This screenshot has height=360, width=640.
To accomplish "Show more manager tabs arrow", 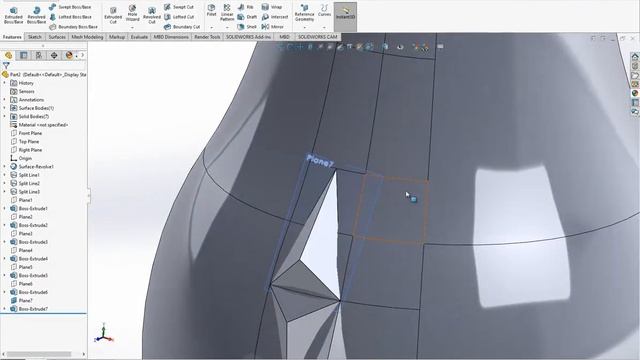I will 82,55.
